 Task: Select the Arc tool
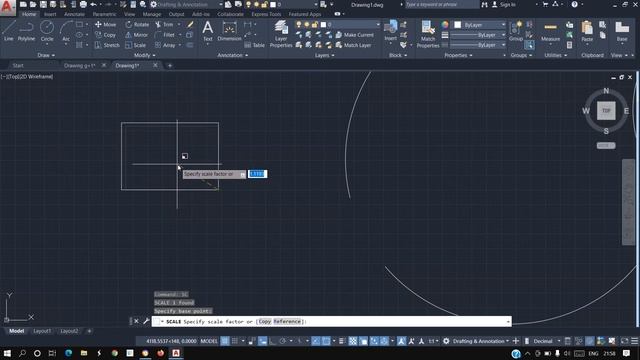[x=66, y=31]
